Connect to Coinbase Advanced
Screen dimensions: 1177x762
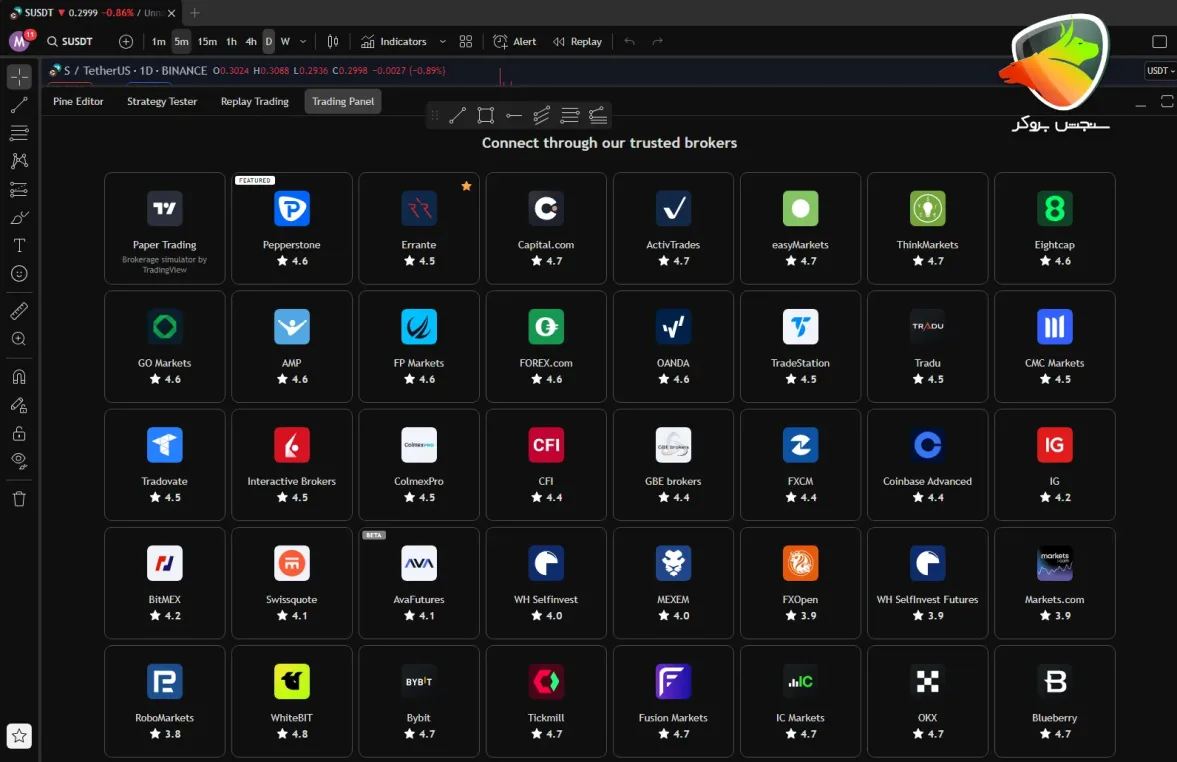point(927,465)
